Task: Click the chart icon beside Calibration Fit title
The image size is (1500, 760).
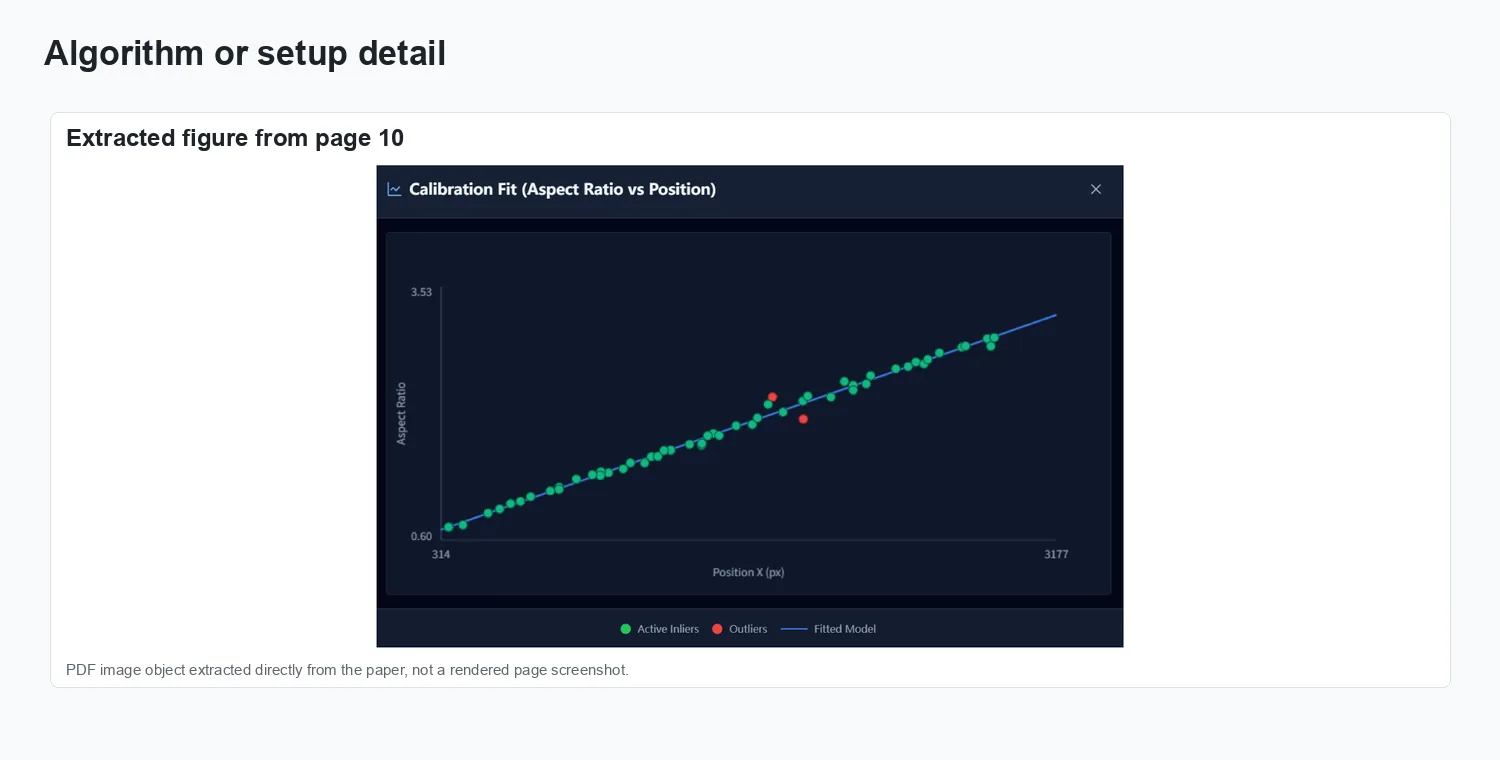Action: click(394, 189)
